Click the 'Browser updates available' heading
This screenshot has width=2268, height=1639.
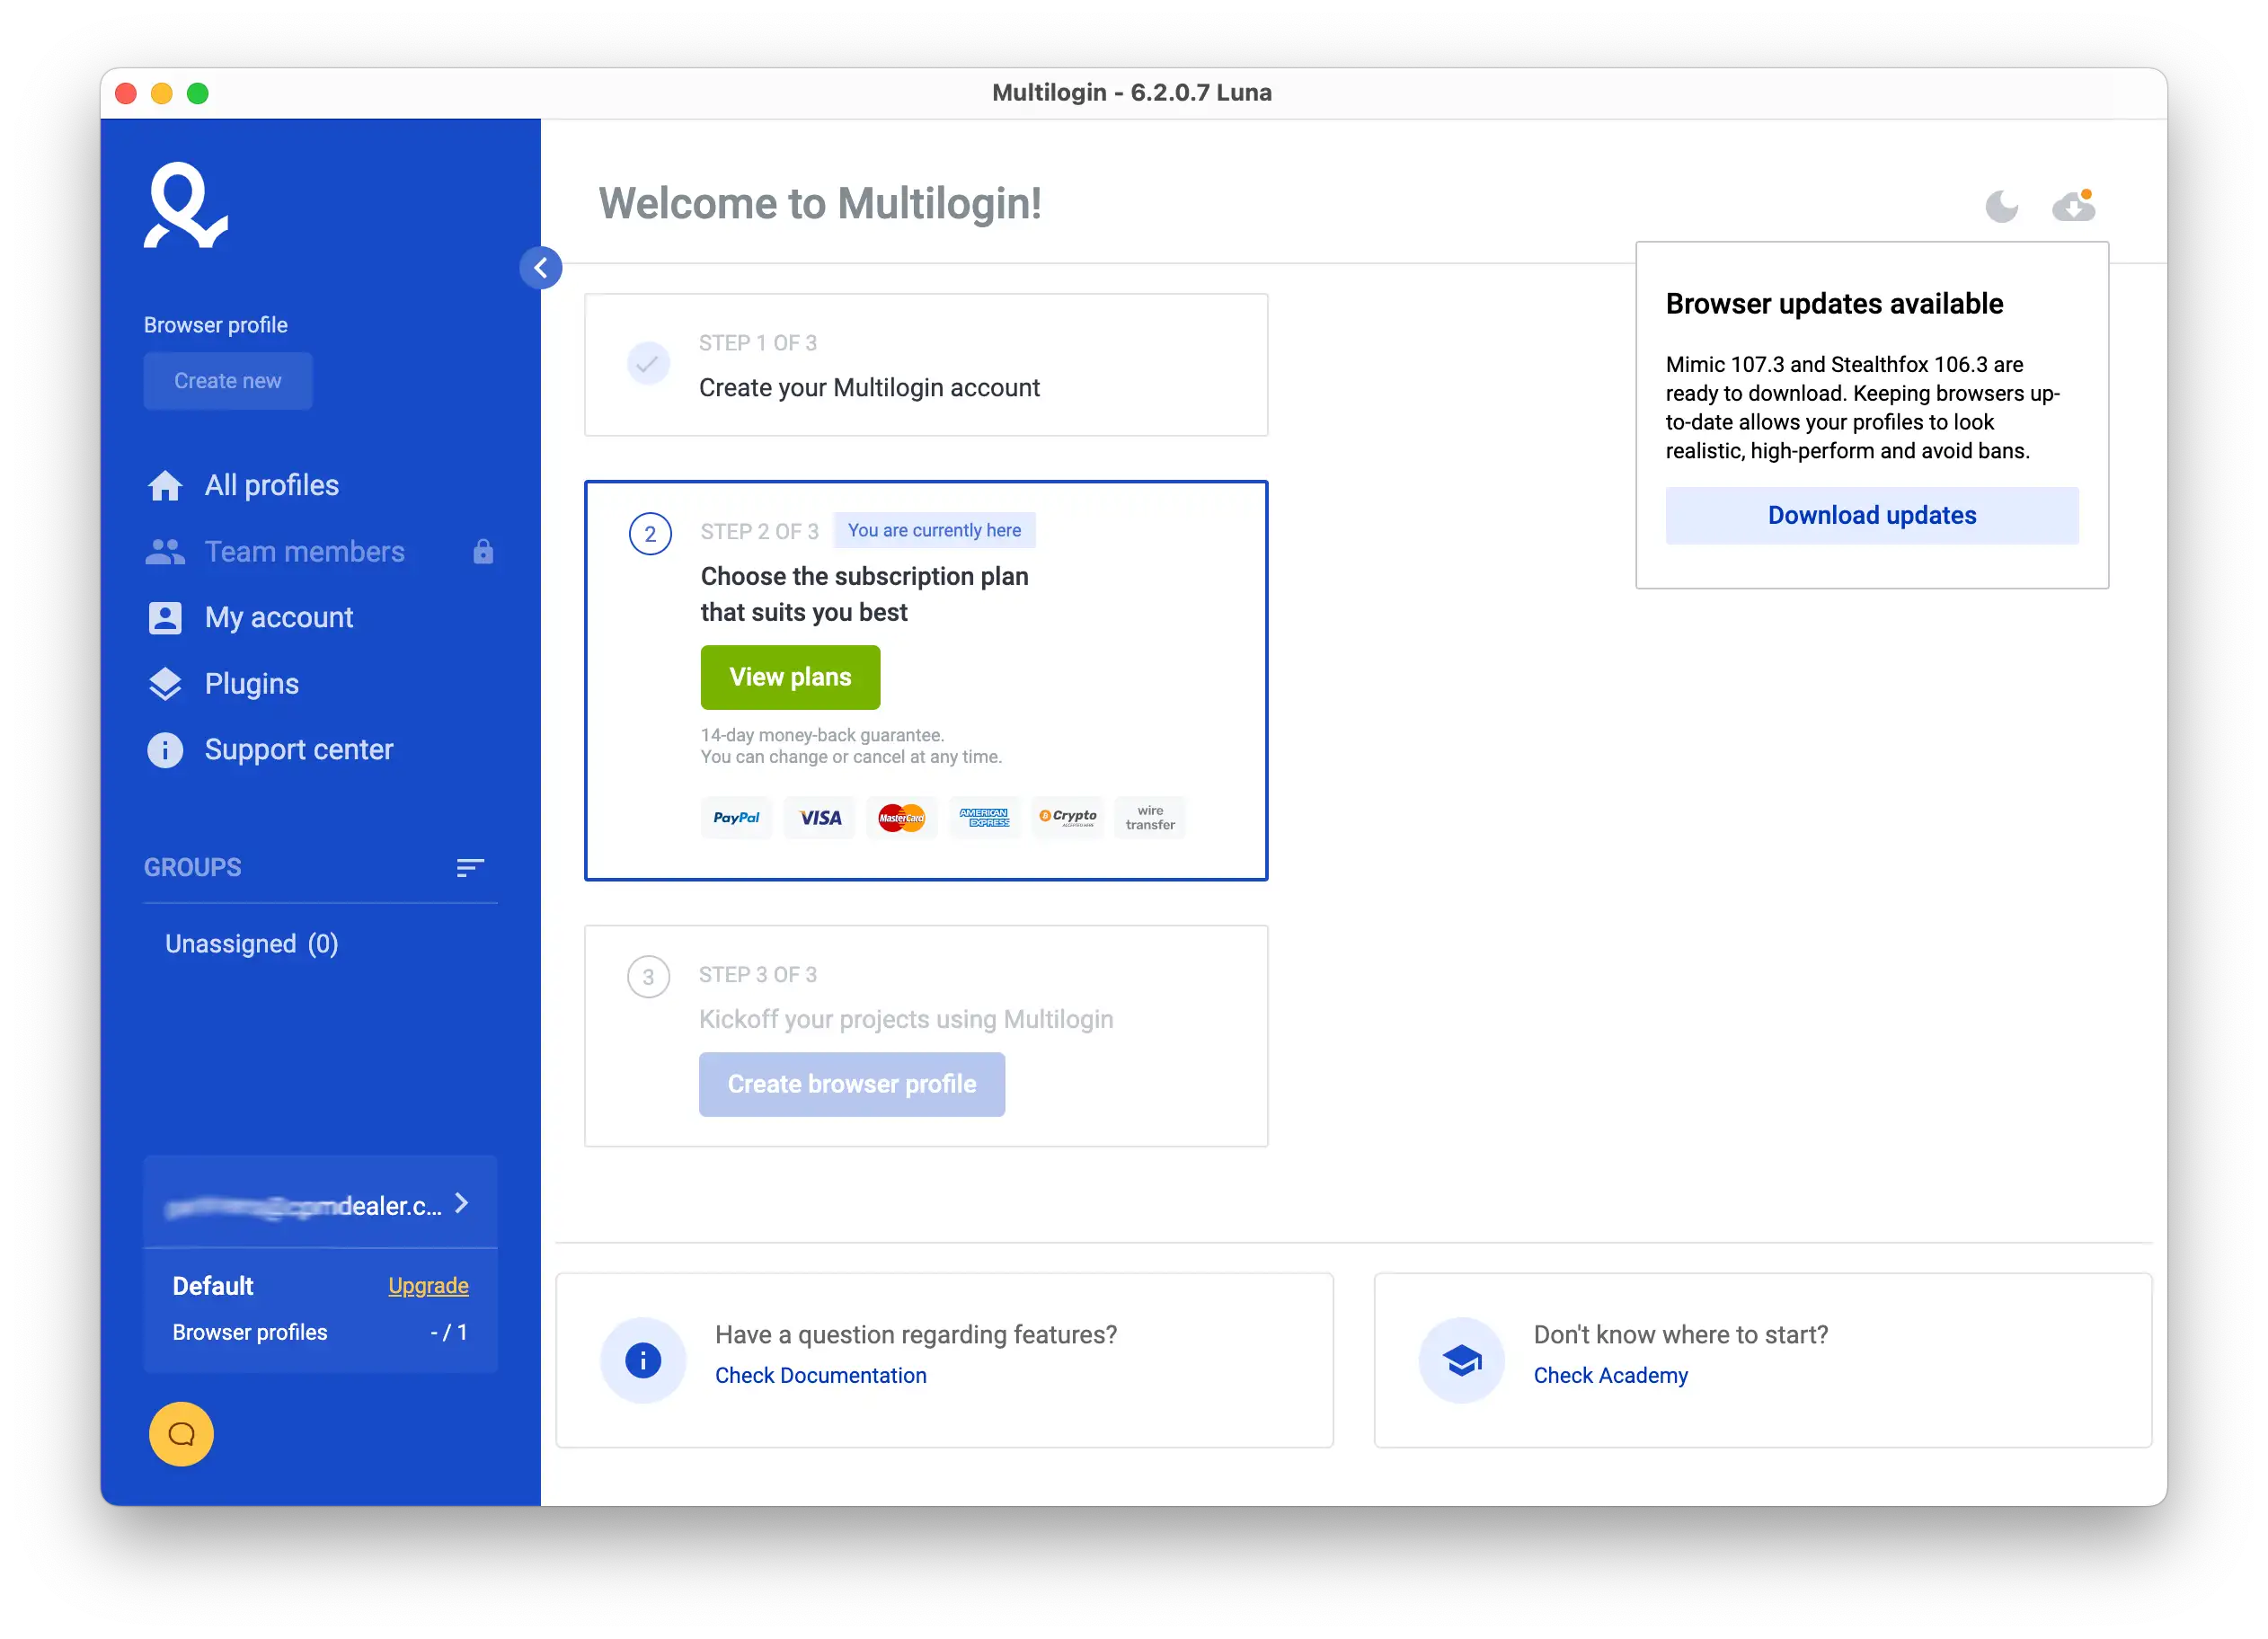pyautogui.click(x=1834, y=304)
